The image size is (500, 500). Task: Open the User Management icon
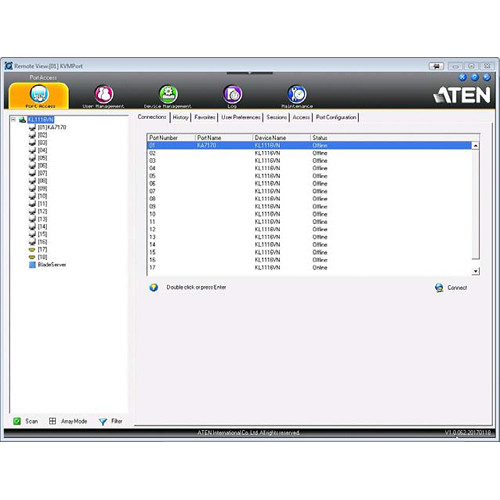[x=104, y=94]
